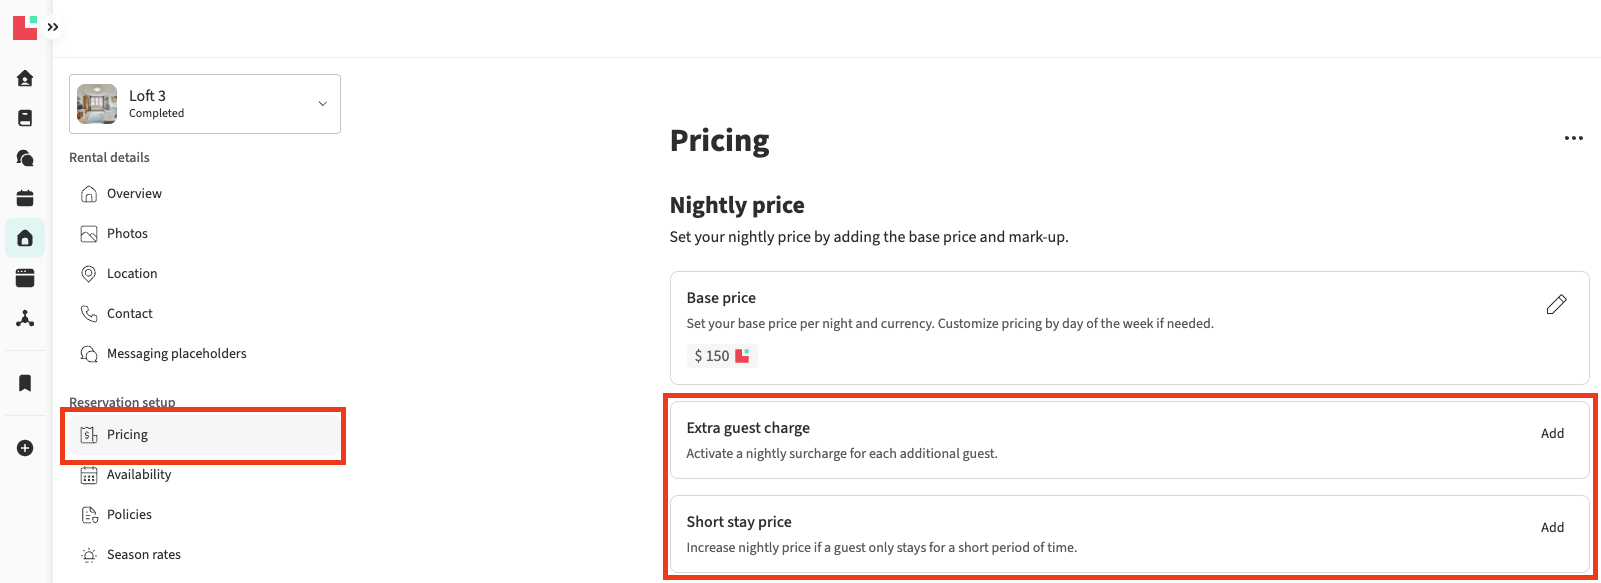This screenshot has height=583, width=1601.
Task: Open the chat messages sidebar icon
Action: [25, 158]
